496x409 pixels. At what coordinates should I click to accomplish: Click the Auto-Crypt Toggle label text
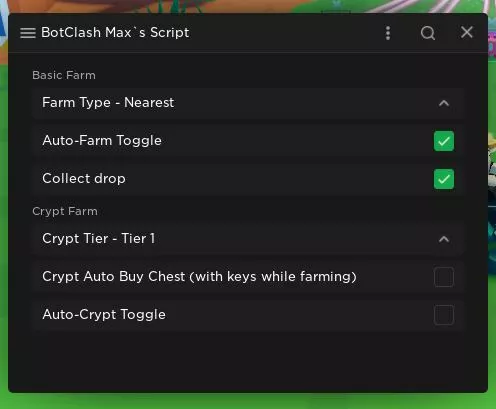[x=104, y=315]
